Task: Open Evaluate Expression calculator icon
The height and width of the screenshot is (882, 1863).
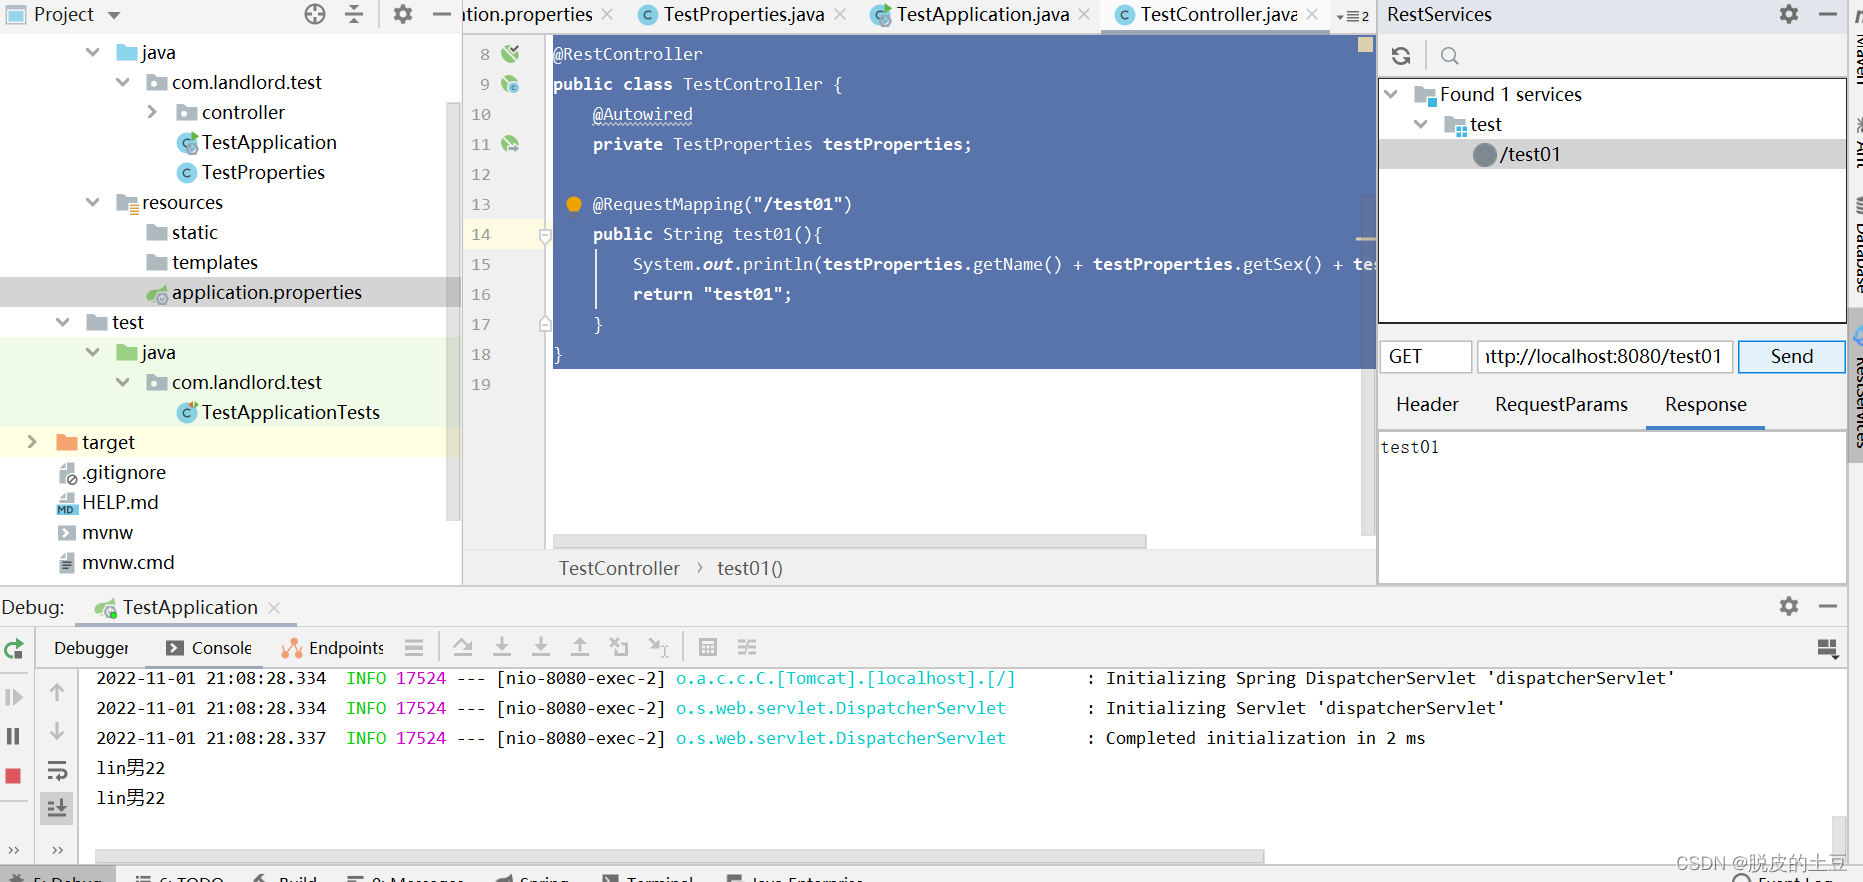Action: [x=708, y=647]
